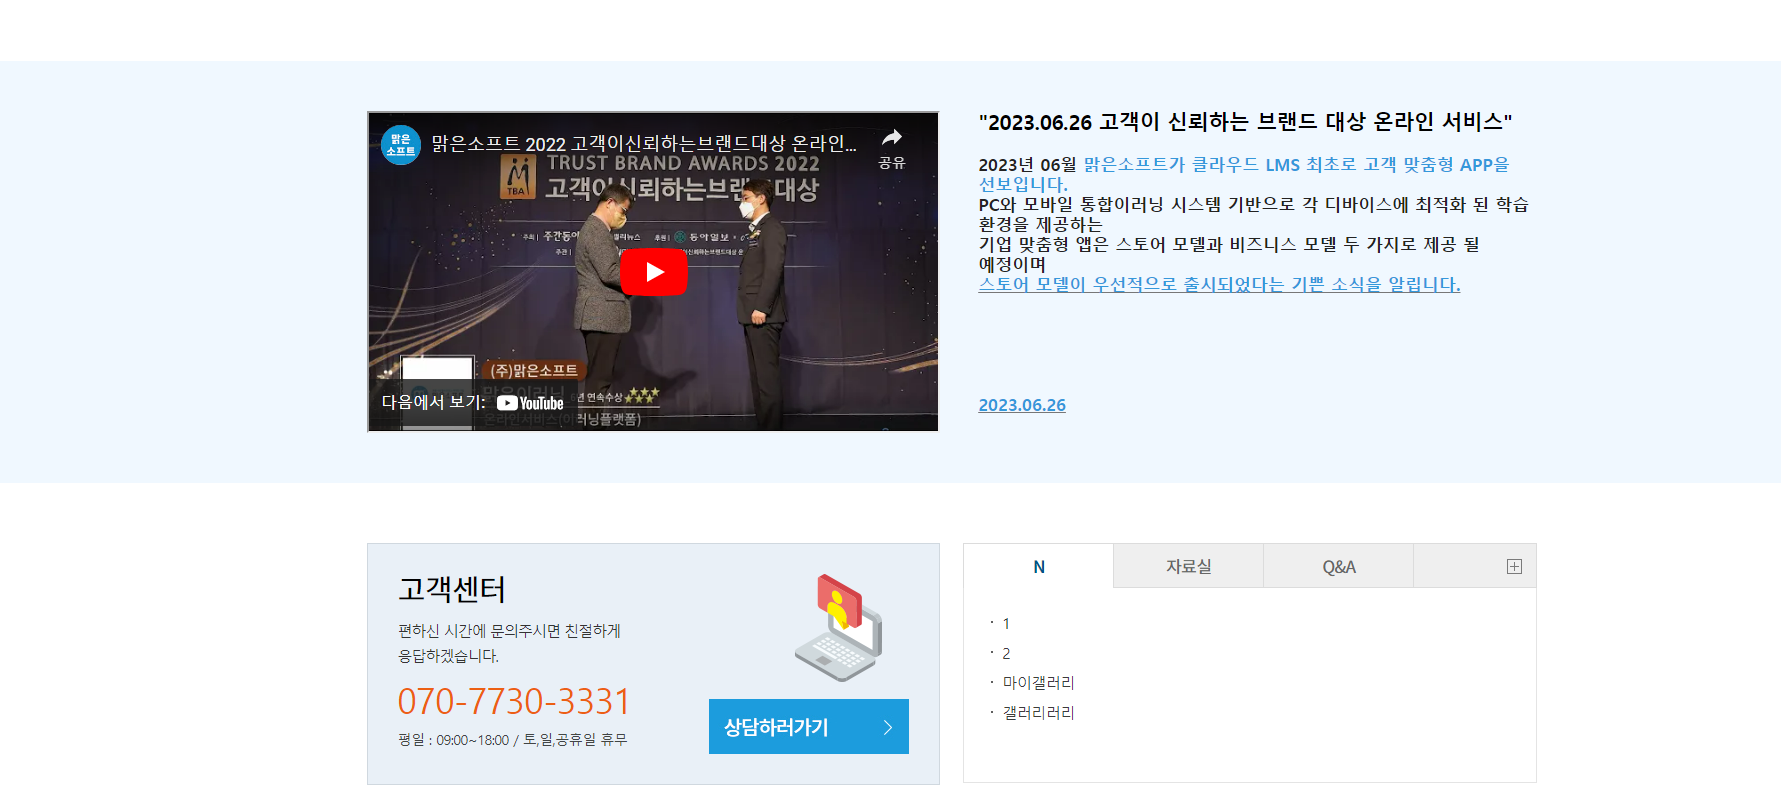
Task: Switch to the 자료실 tab
Action: coord(1188,567)
